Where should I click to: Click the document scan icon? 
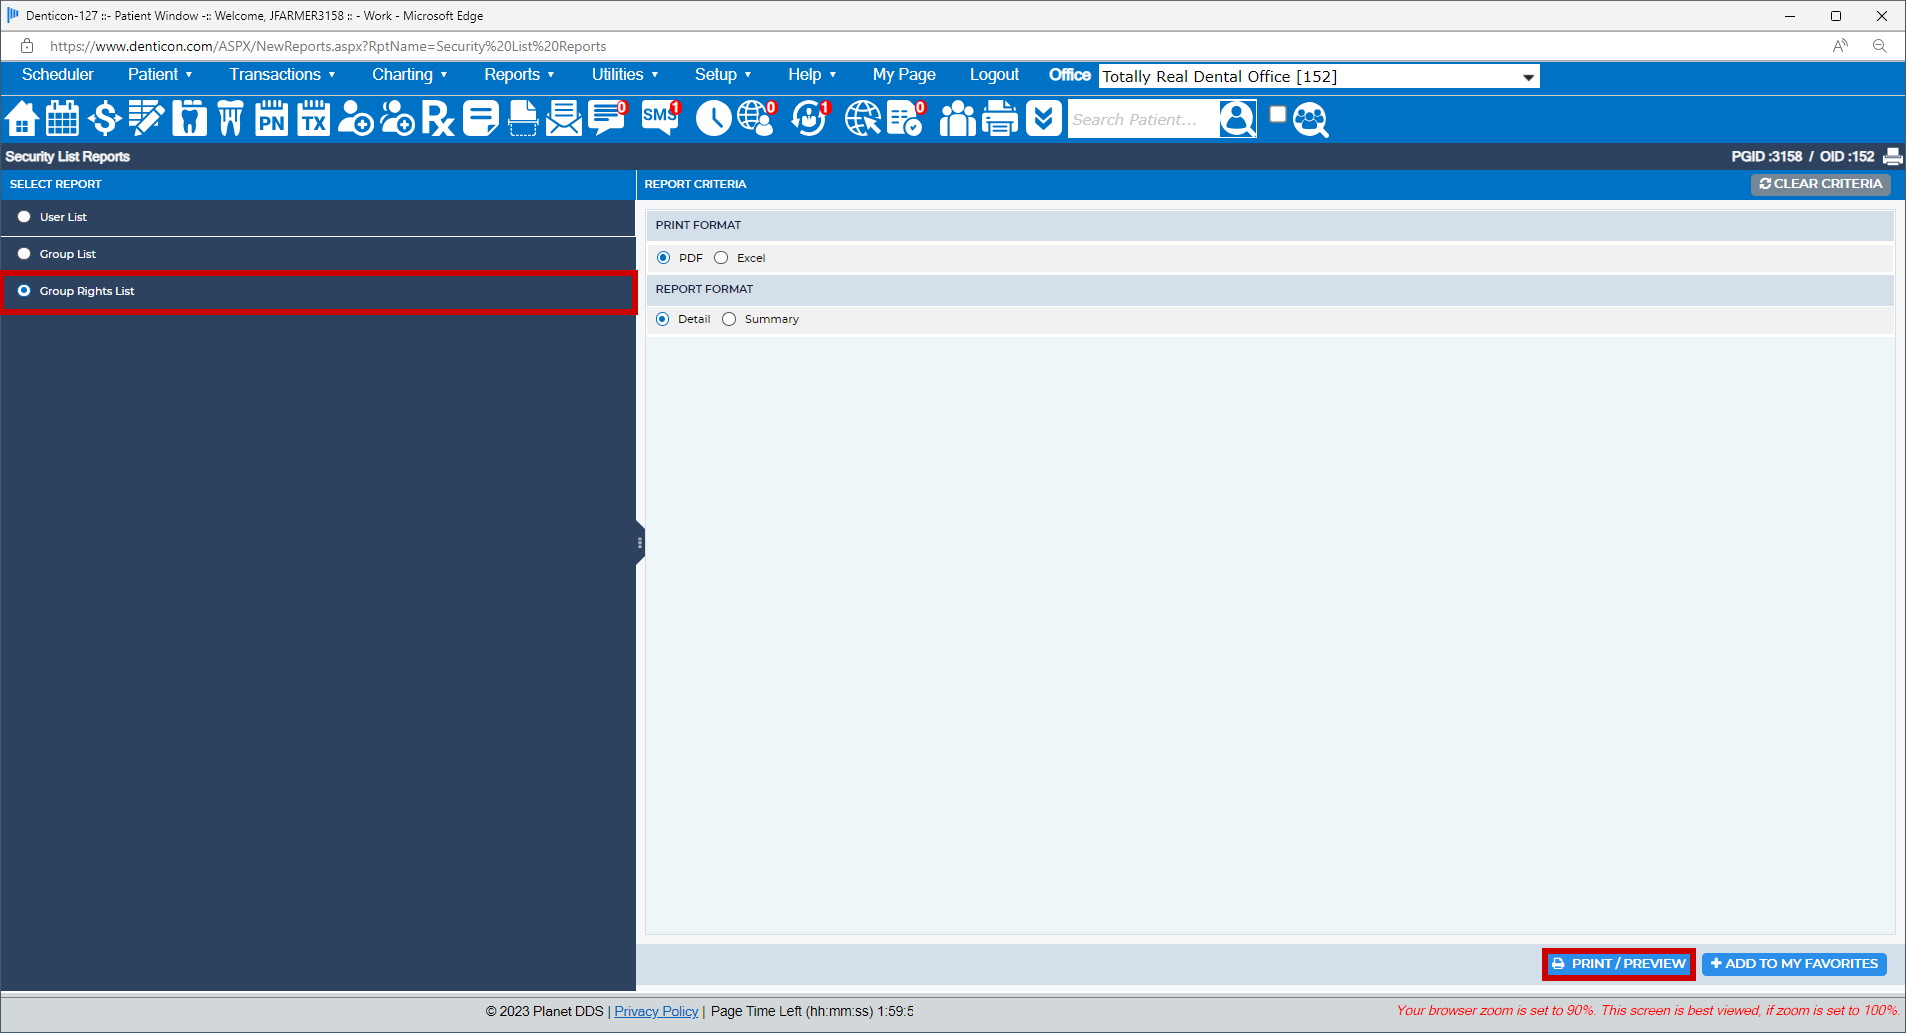tap(523, 119)
